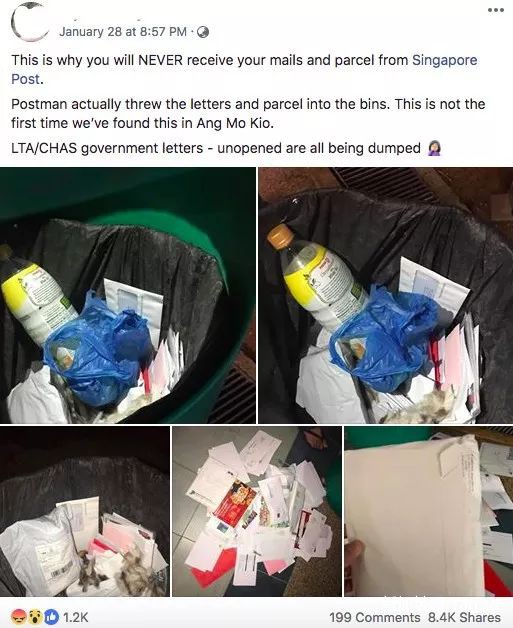View the 199 Comments list
Screen dimensions: 513x628
click(x=374, y=617)
